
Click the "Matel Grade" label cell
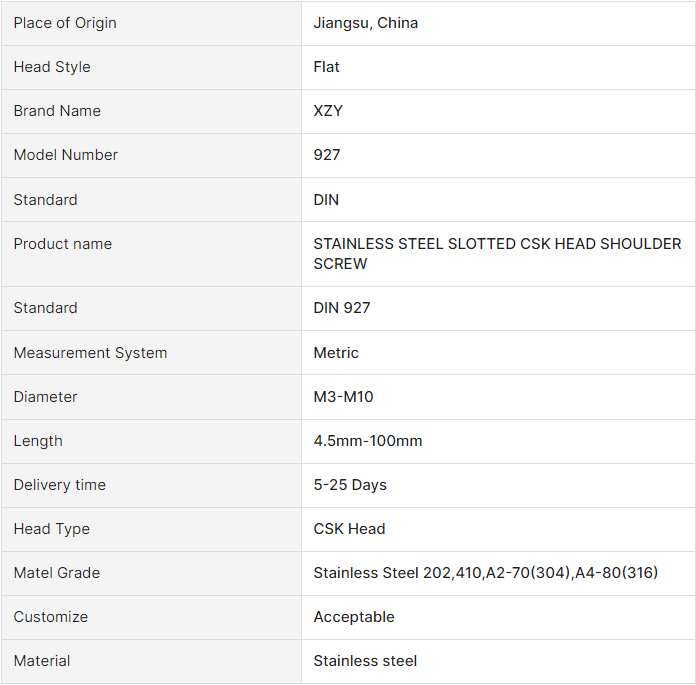pos(57,573)
